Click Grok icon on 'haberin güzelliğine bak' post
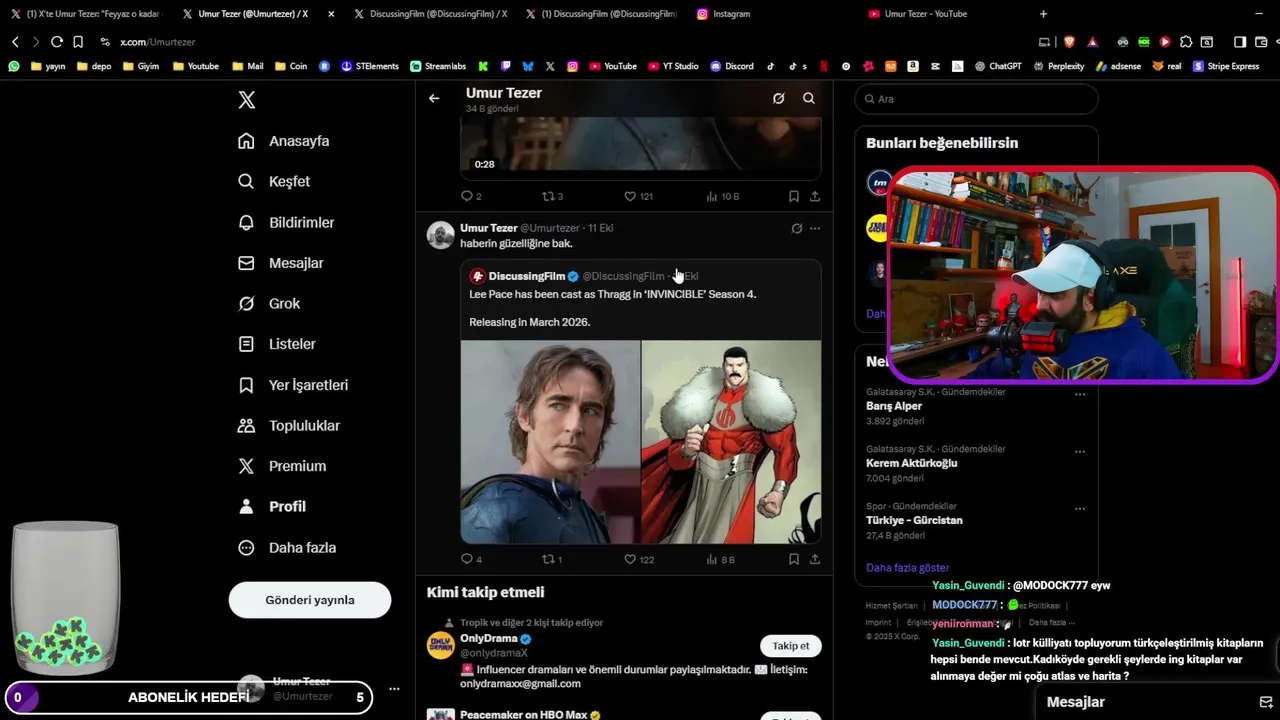The width and height of the screenshot is (1280, 720). pyautogui.click(x=797, y=228)
